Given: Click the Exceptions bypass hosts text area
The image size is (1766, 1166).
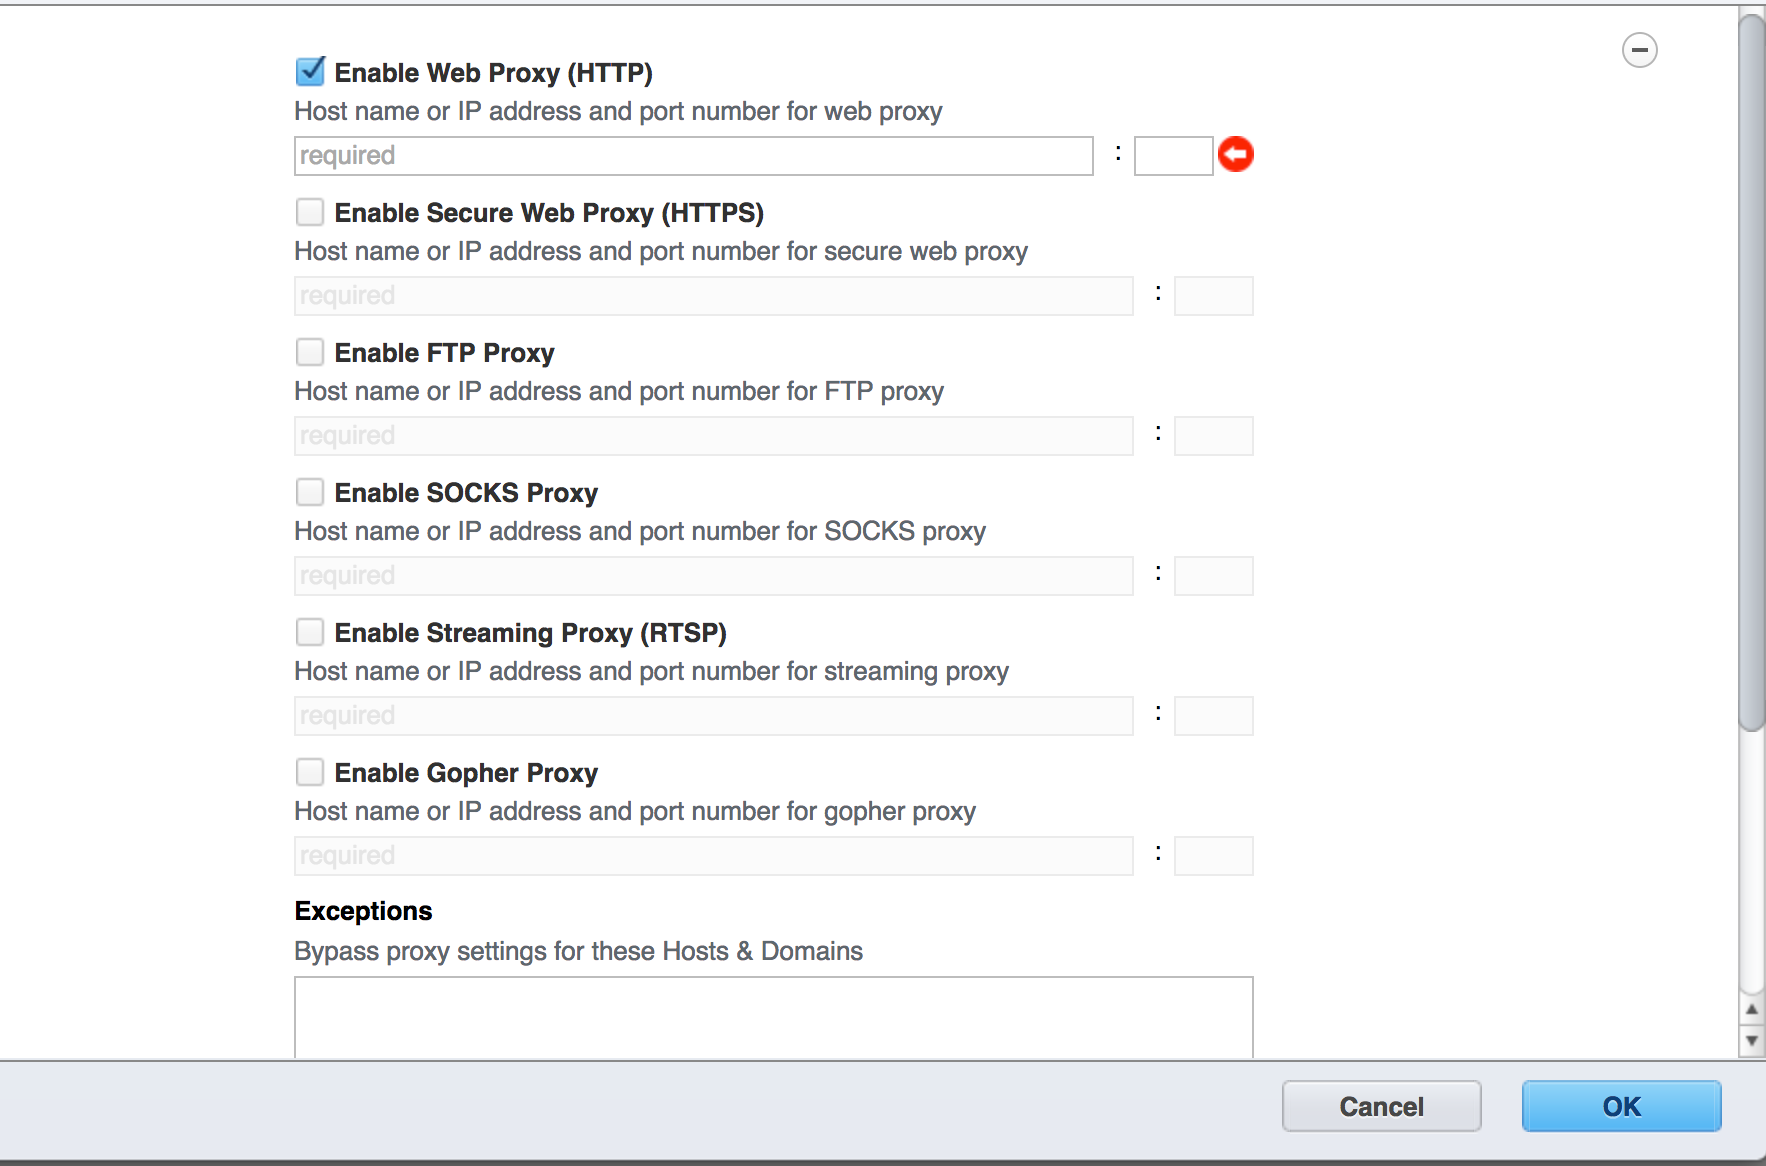Looking at the screenshot, I should [x=773, y=1017].
